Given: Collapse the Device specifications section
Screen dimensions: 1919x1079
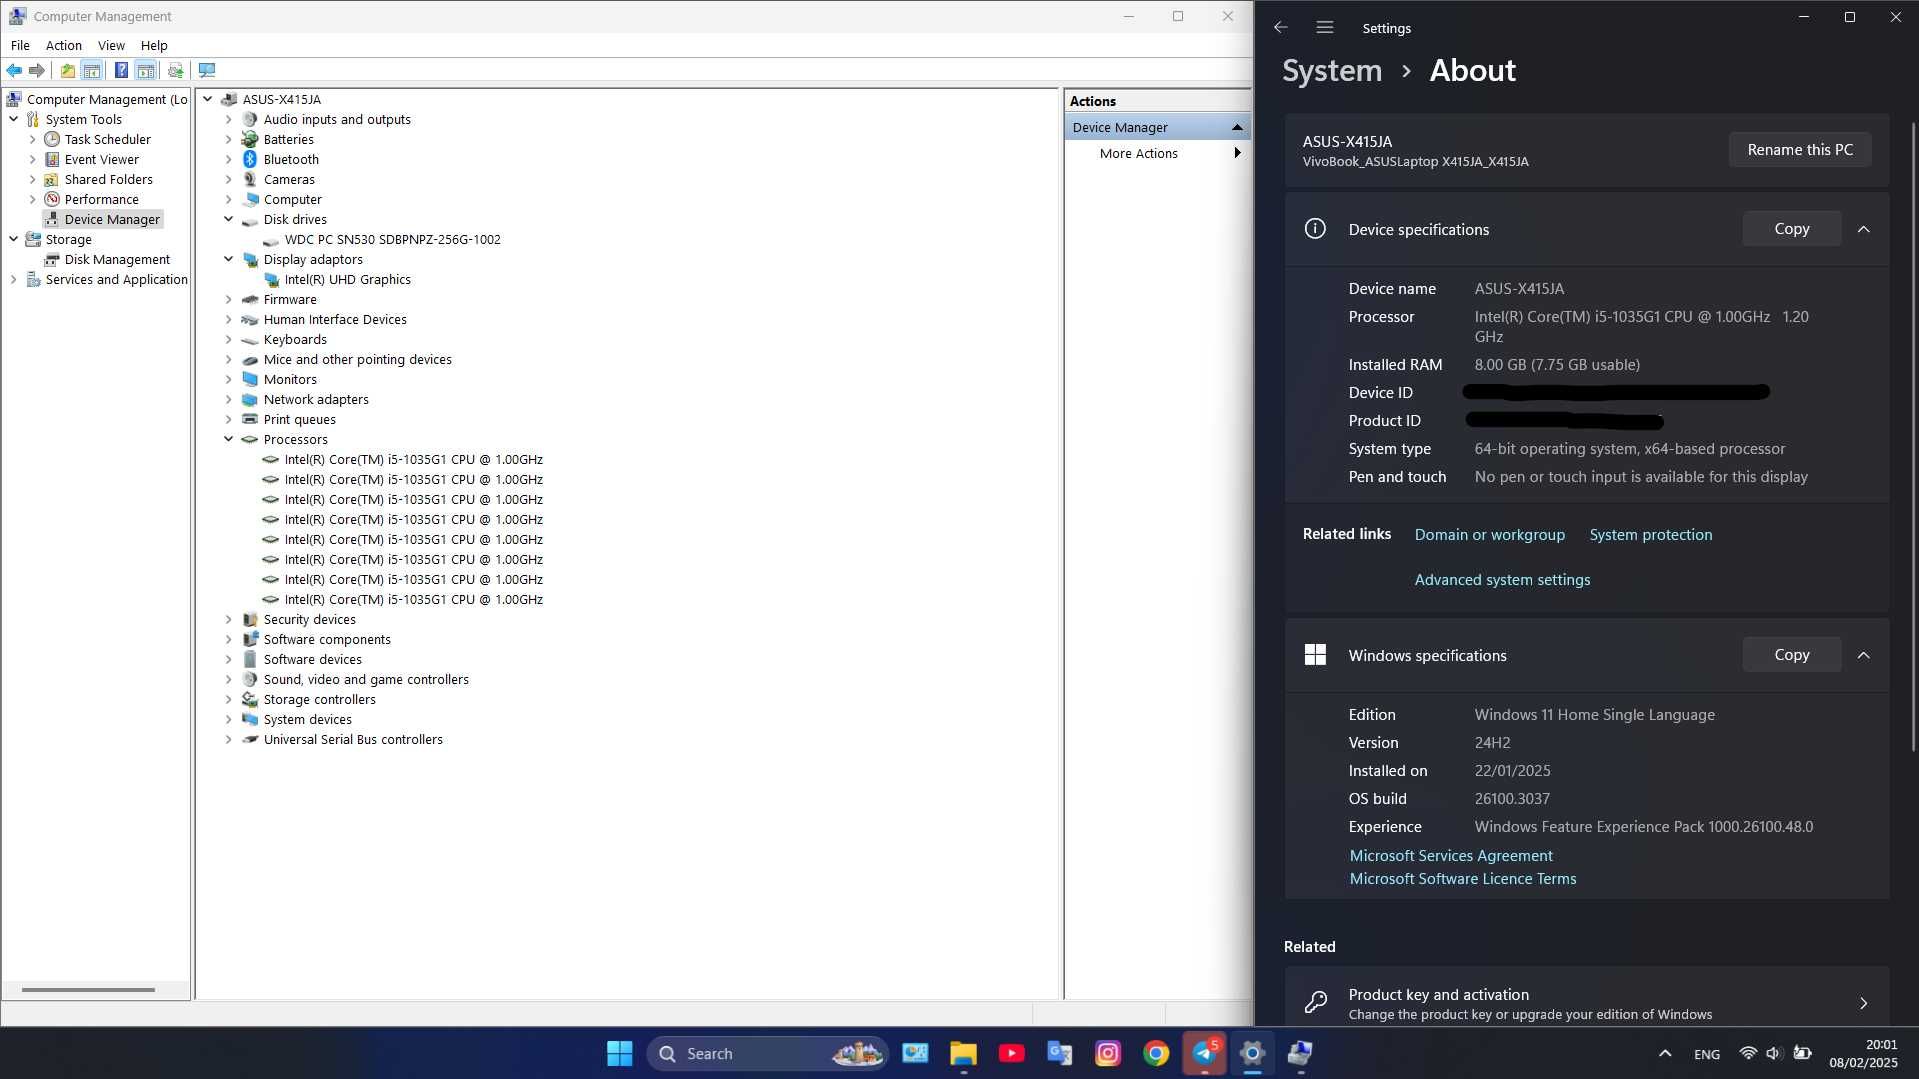Looking at the screenshot, I should click(x=1863, y=229).
